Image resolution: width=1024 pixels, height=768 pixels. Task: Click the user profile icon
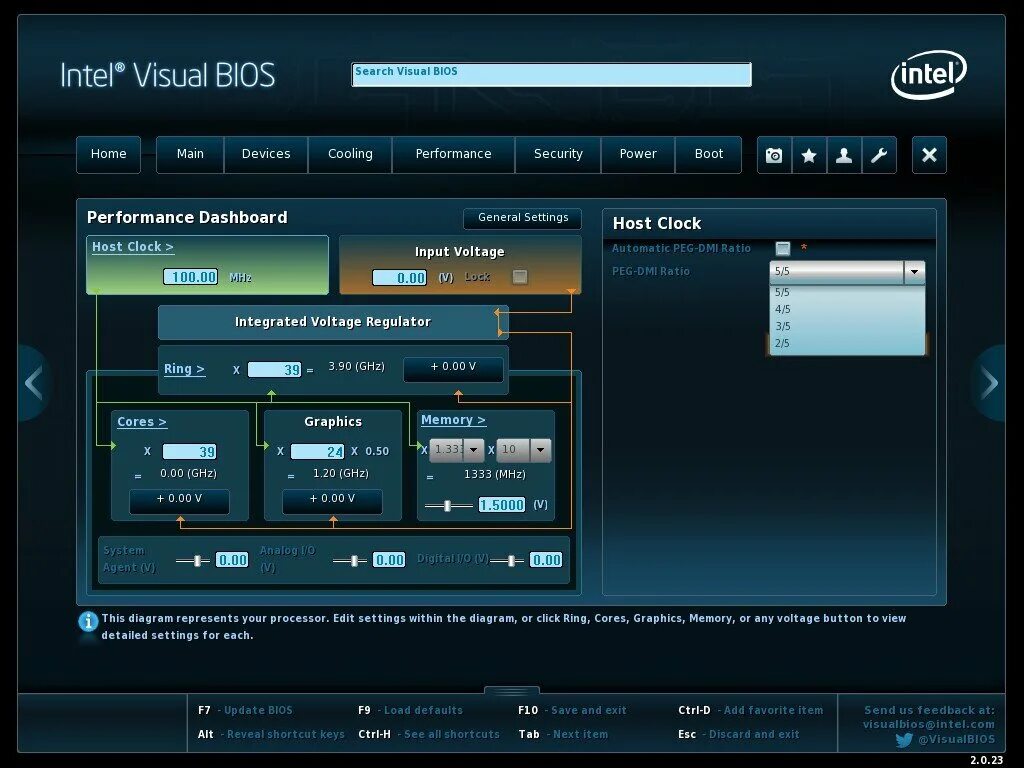click(x=844, y=155)
